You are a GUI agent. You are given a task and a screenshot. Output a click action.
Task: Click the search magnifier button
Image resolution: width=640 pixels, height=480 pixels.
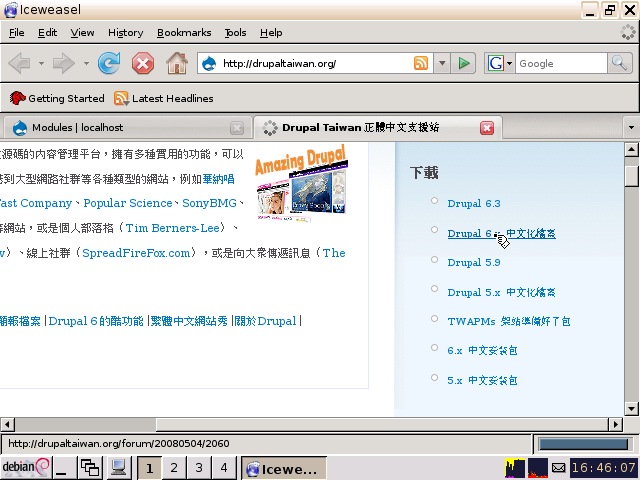[619, 63]
